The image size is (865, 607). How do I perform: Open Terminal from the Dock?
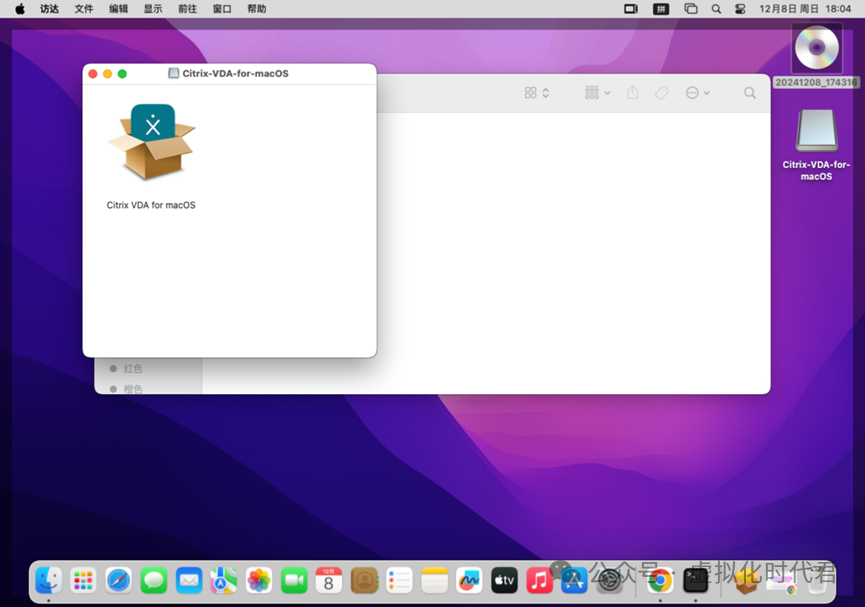pos(696,581)
